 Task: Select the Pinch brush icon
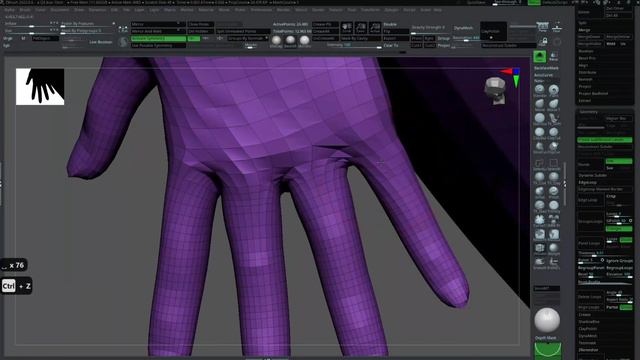click(x=553, y=191)
